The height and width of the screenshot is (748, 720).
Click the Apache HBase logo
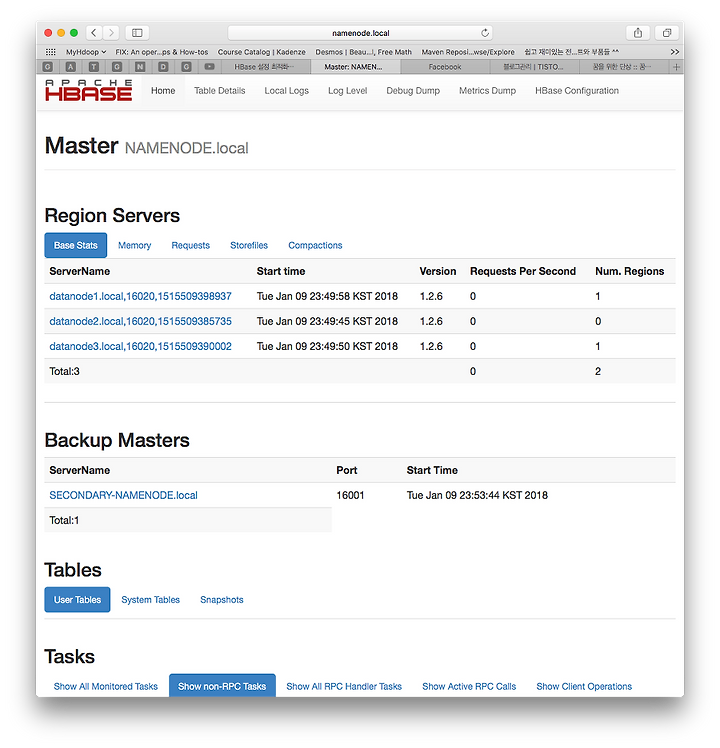pos(89,90)
